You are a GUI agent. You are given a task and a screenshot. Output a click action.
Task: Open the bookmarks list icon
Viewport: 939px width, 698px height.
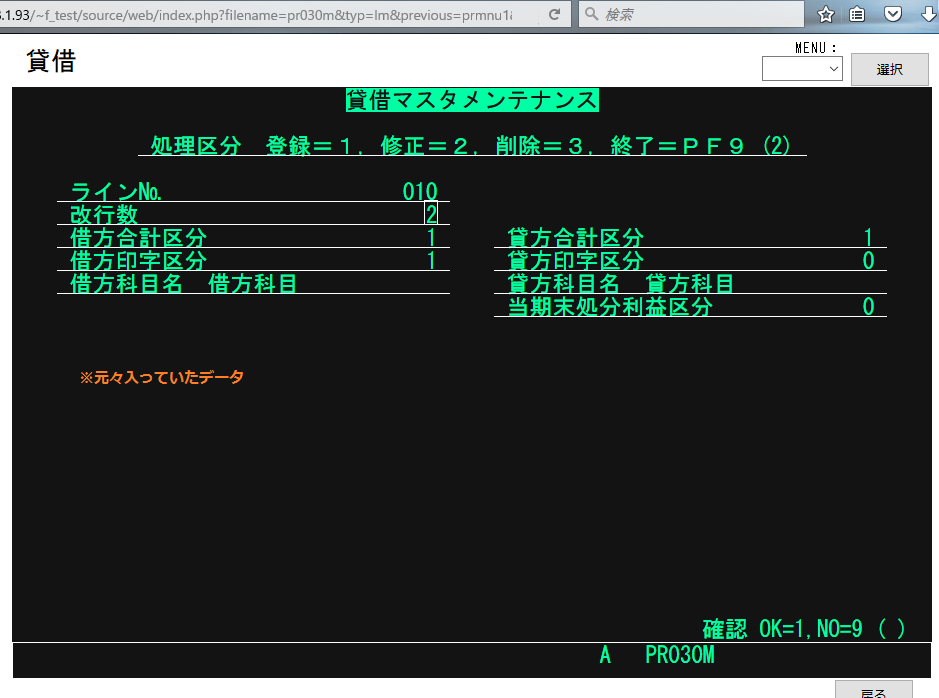tap(858, 15)
